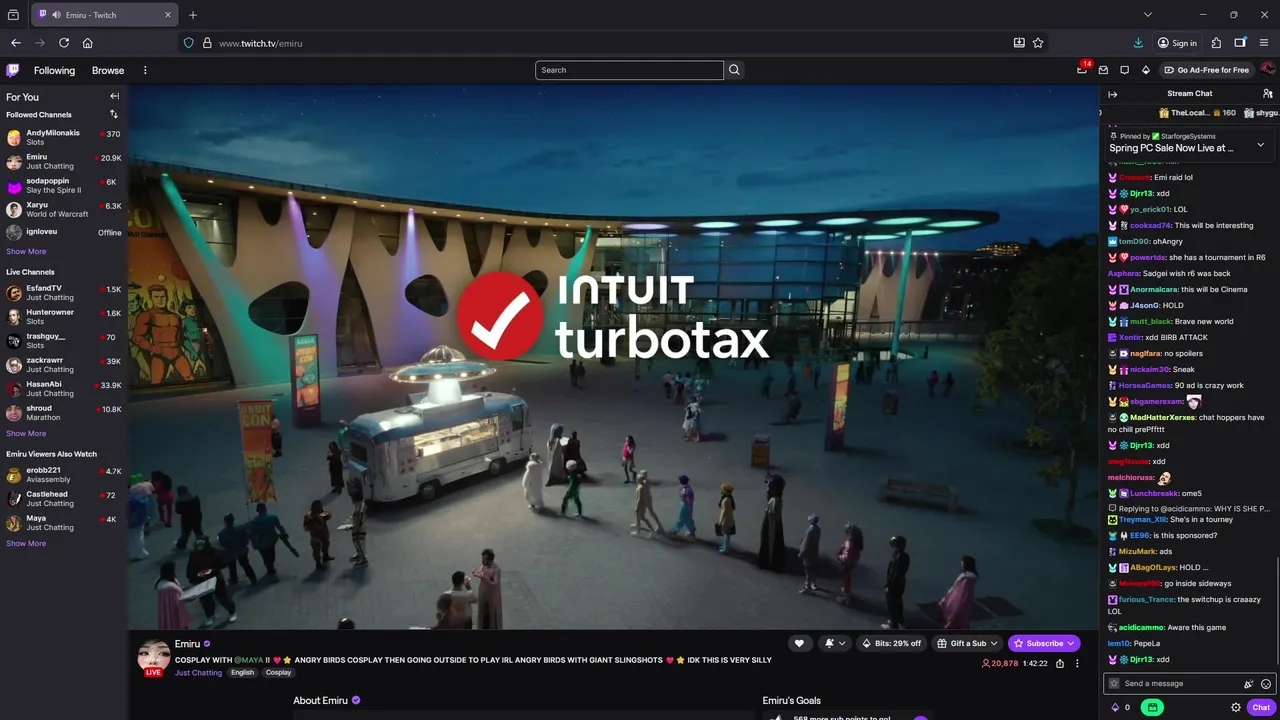Open chat settings gear
The height and width of the screenshot is (720, 1280).
tap(1236, 707)
